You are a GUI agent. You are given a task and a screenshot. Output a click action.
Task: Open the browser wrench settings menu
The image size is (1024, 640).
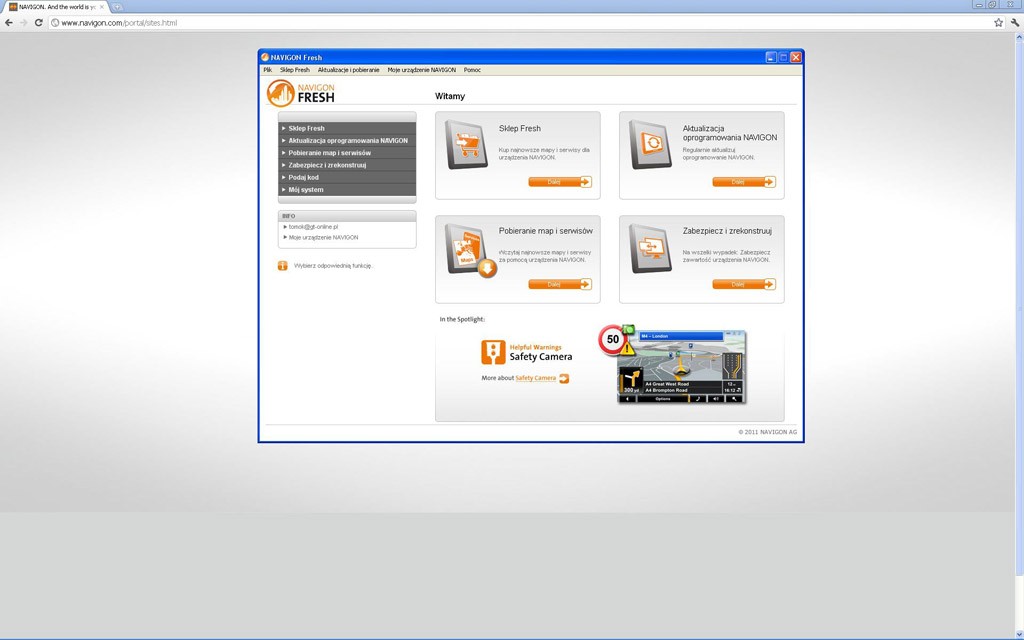coord(1014,22)
